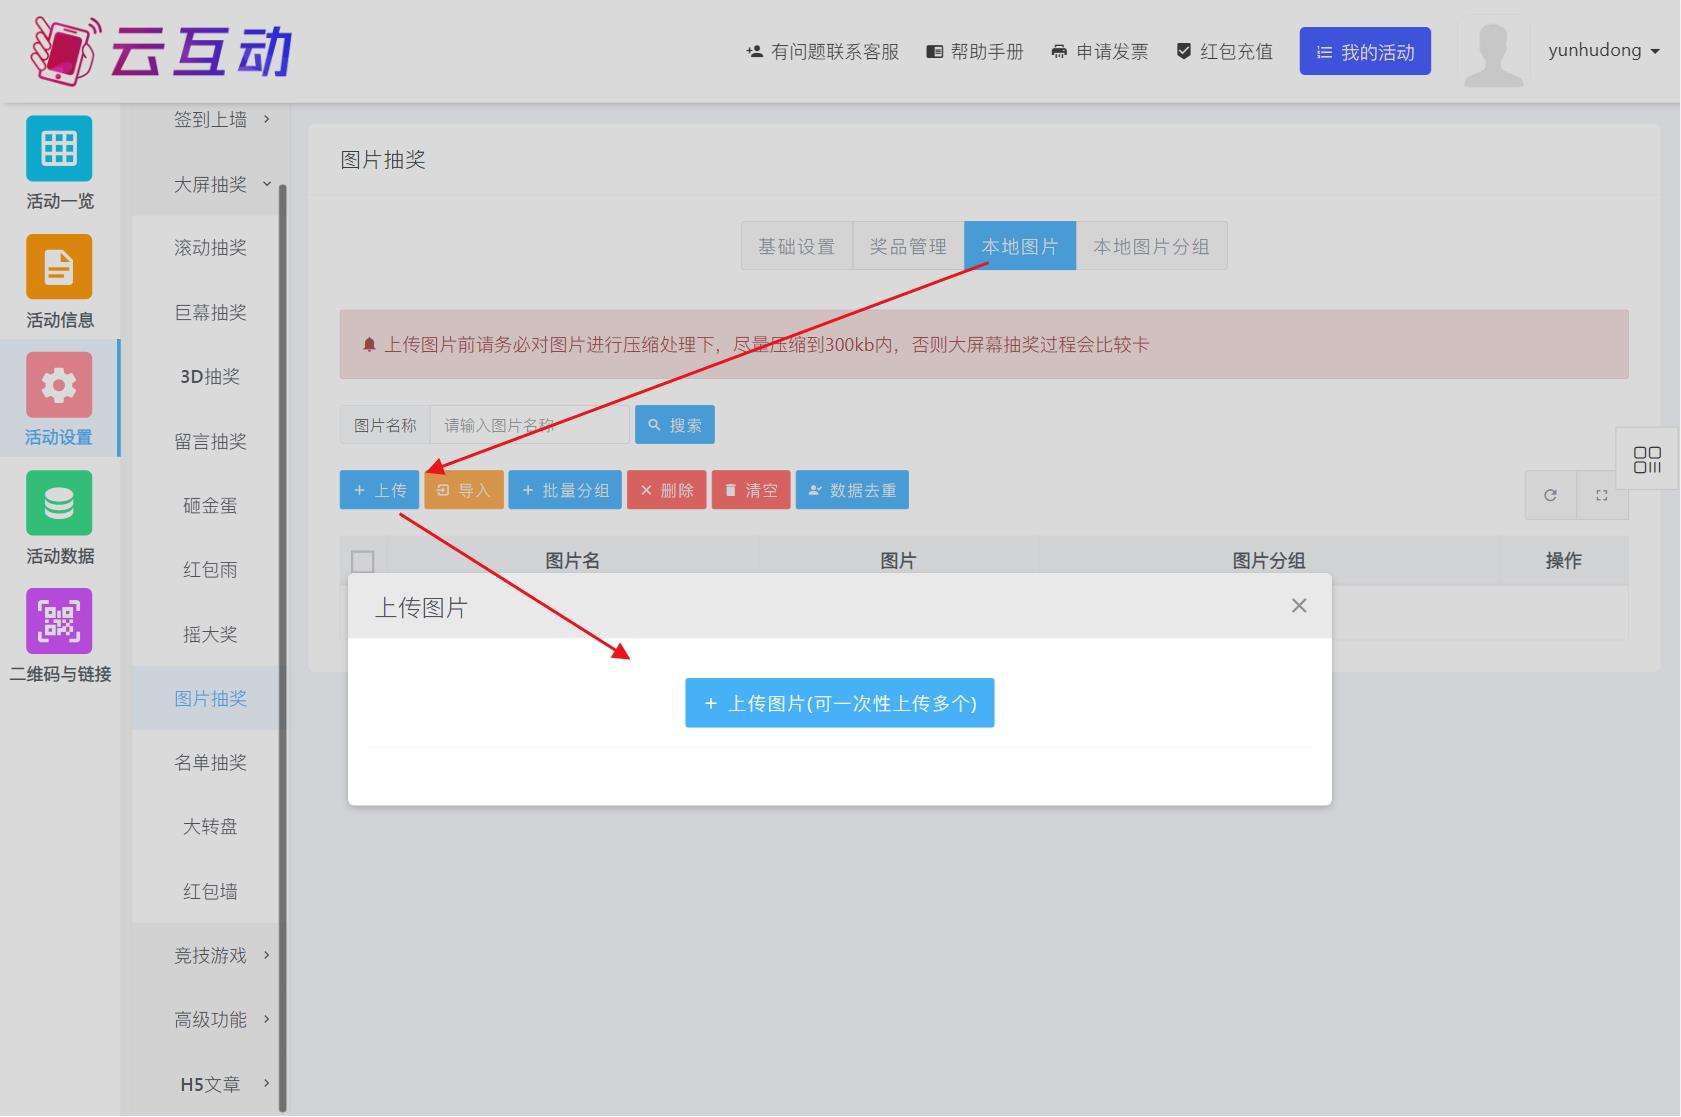Screen dimensions: 1681x1117
Task: Switch to the 奖品管理 tab
Action: tap(907, 246)
